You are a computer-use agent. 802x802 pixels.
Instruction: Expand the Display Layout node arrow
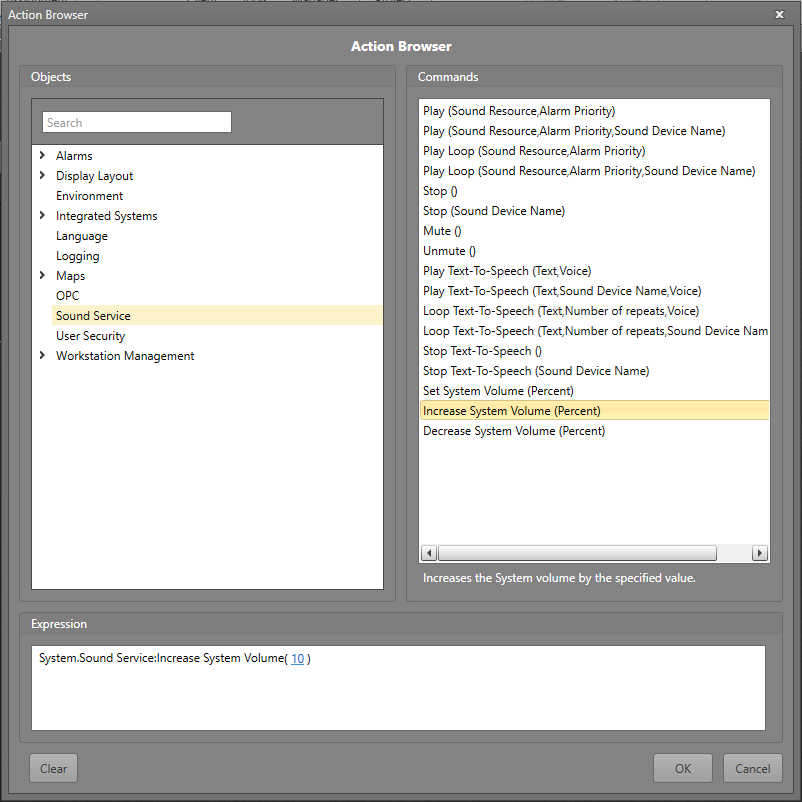[42, 176]
